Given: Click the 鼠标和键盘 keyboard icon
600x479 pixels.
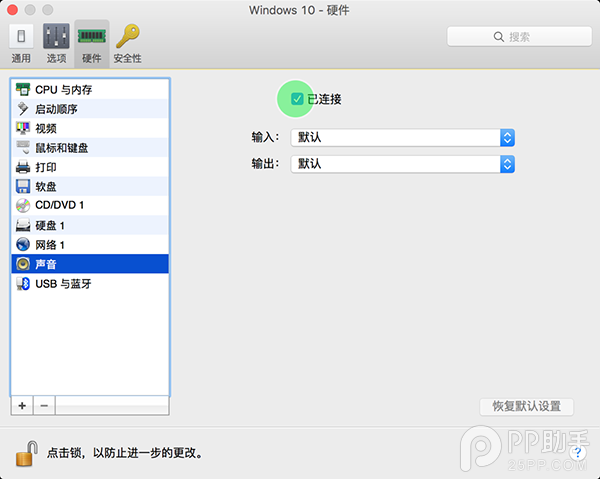Looking at the screenshot, I should point(23,148).
